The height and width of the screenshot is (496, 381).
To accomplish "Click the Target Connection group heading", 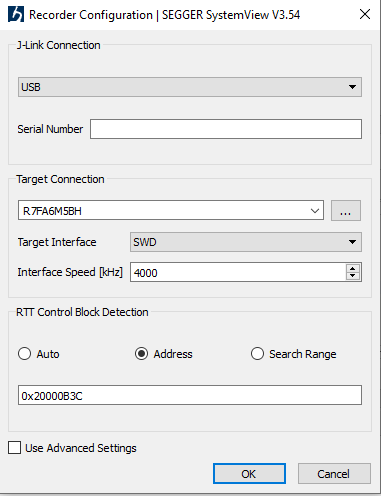I will point(60,179).
